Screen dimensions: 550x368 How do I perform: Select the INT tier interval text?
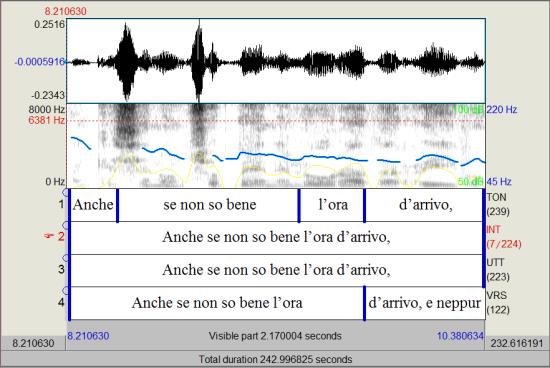click(x=277, y=237)
